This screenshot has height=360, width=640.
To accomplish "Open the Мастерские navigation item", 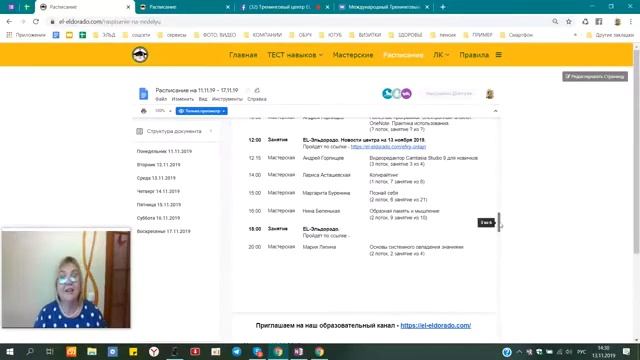I will pos(353,55).
